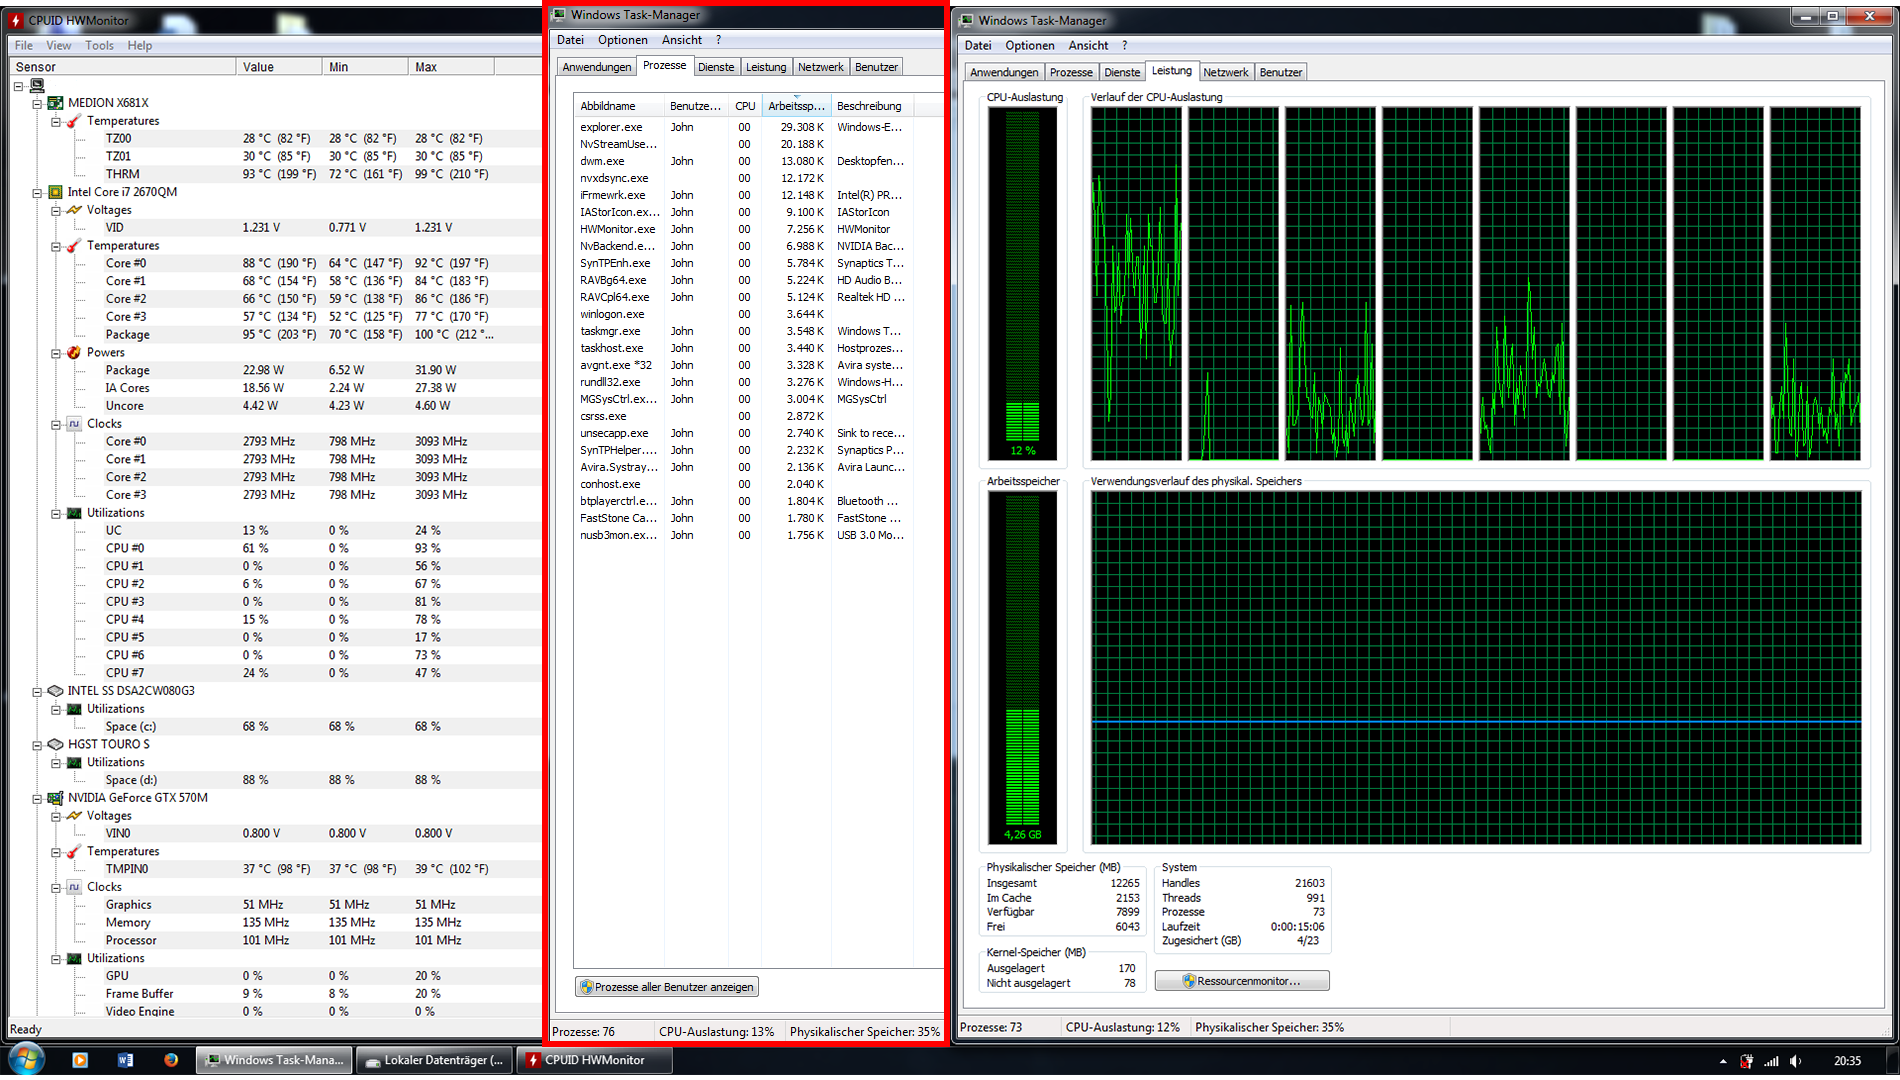This screenshot has height=1080, width=1900.
Task: Launch Microsoft Word from the taskbar
Action: coord(125,1060)
